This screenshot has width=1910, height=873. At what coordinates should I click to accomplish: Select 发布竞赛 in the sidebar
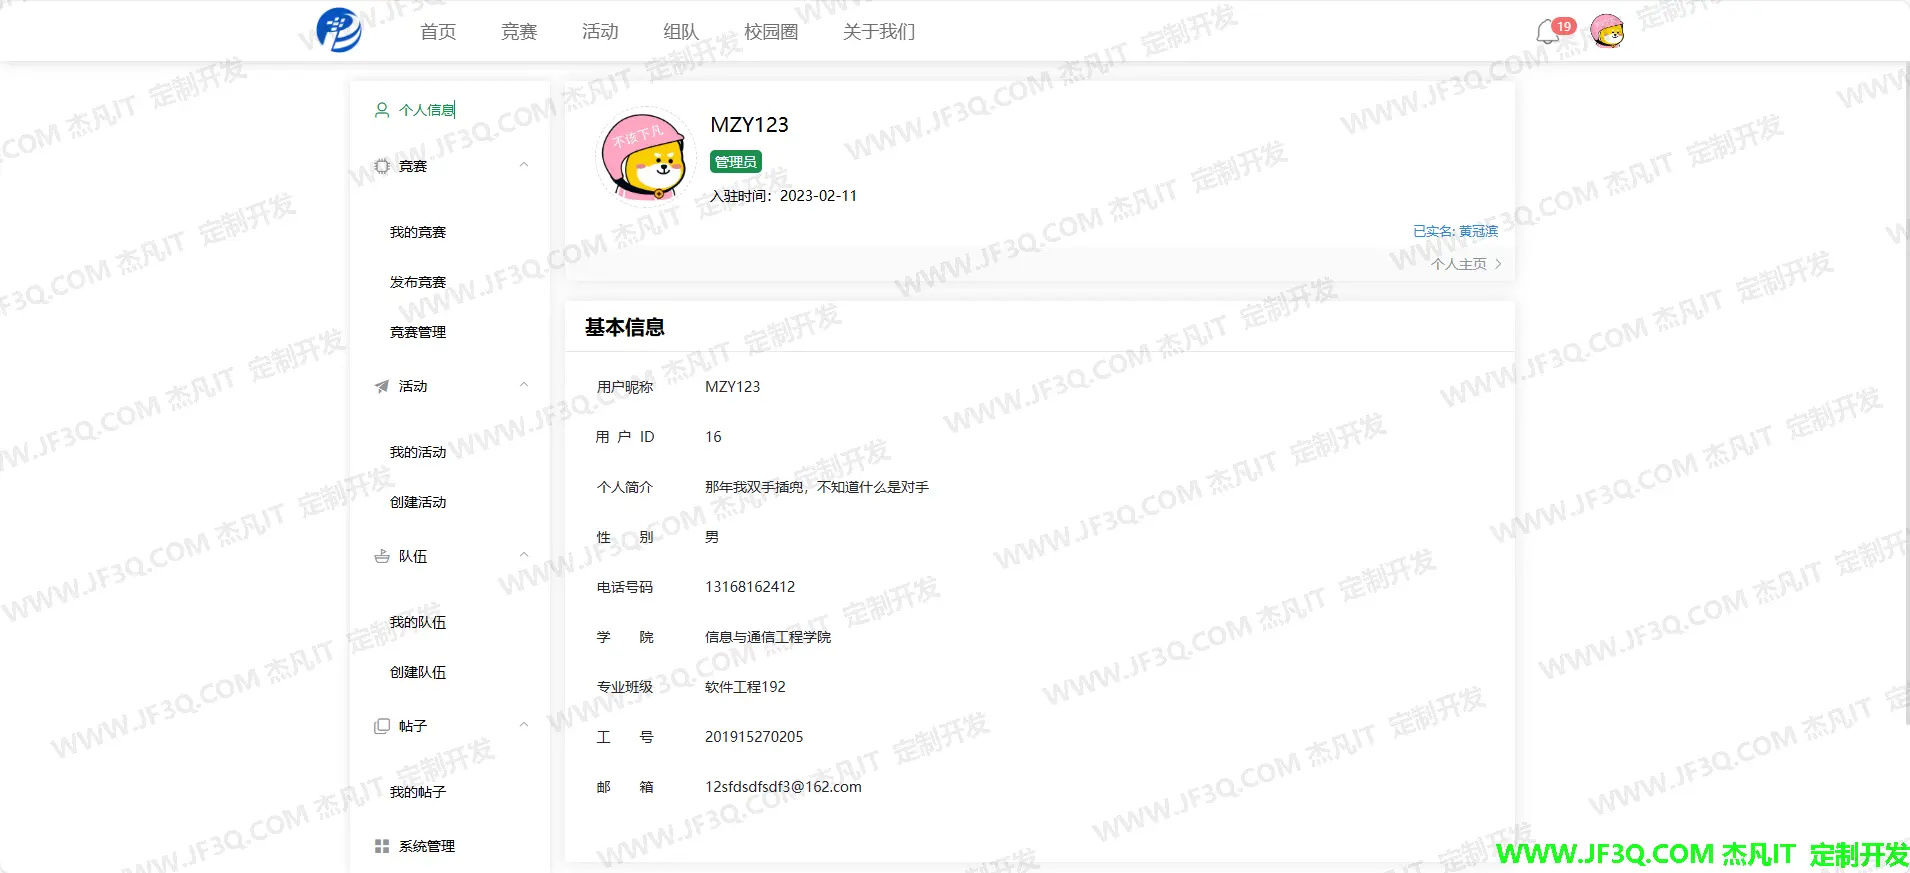(x=418, y=282)
